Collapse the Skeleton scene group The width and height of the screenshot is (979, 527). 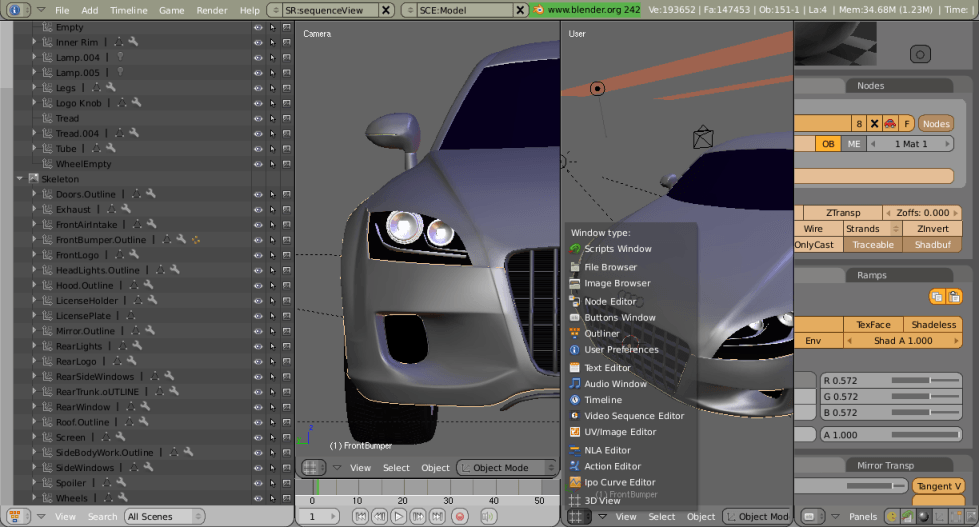(x=20, y=178)
